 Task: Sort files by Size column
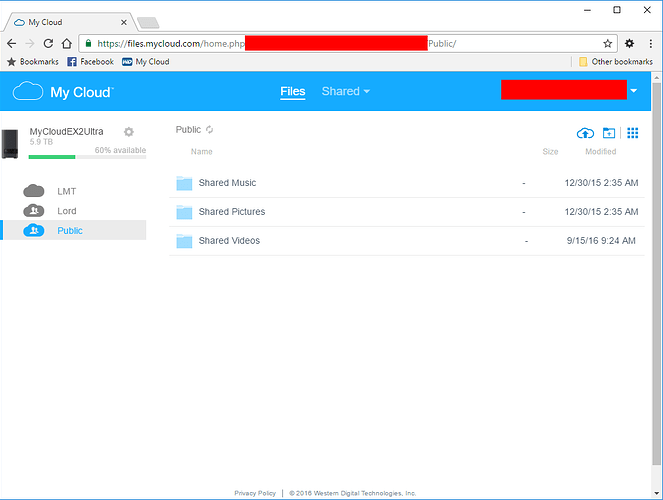[551, 151]
